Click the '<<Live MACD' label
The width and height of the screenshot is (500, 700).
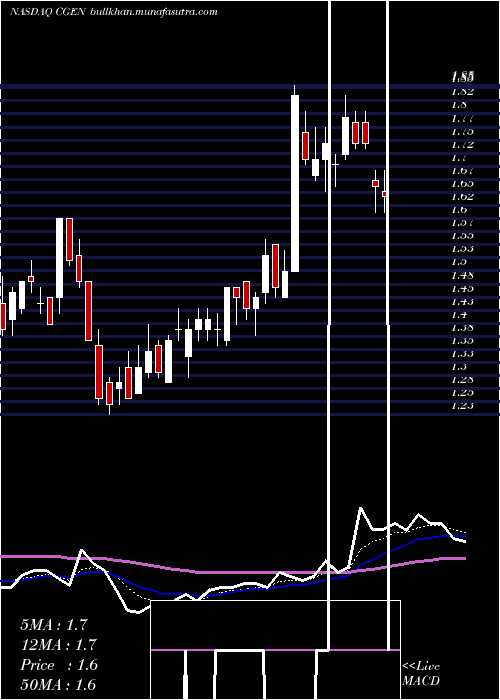pos(421,674)
